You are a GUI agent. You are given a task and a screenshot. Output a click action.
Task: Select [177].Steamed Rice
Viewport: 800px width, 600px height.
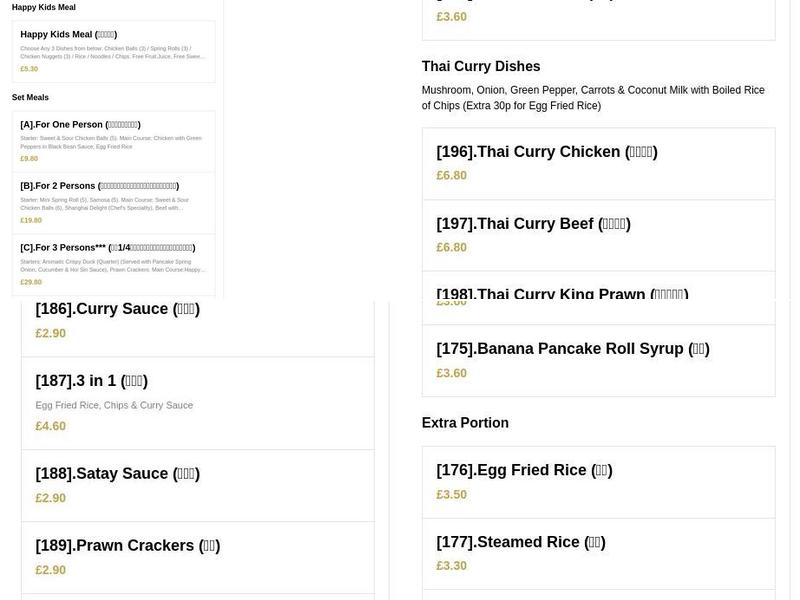(521, 541)
